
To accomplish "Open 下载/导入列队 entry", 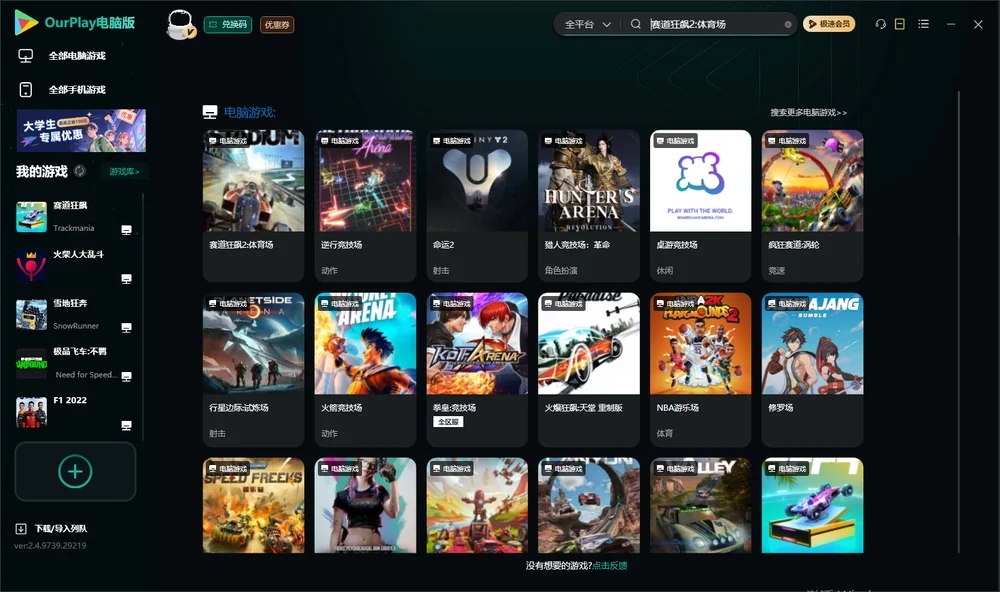I will [51, 528].
